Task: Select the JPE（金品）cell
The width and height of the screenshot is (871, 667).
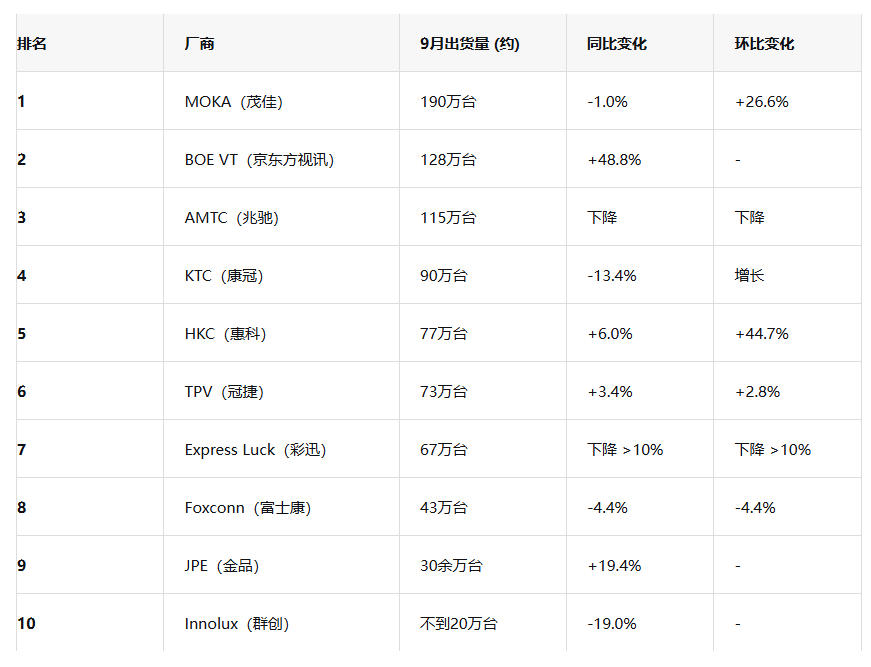Action: click(x=222, y=566)
